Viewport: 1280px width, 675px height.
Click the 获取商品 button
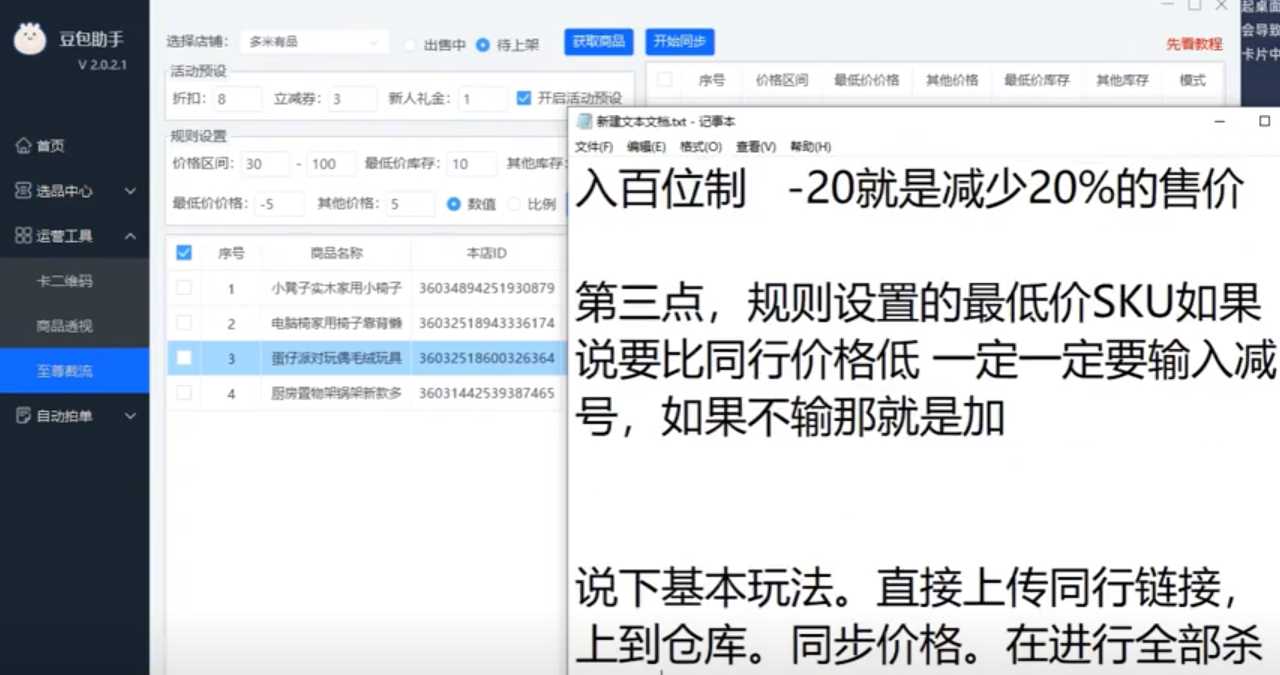point(598,42)
